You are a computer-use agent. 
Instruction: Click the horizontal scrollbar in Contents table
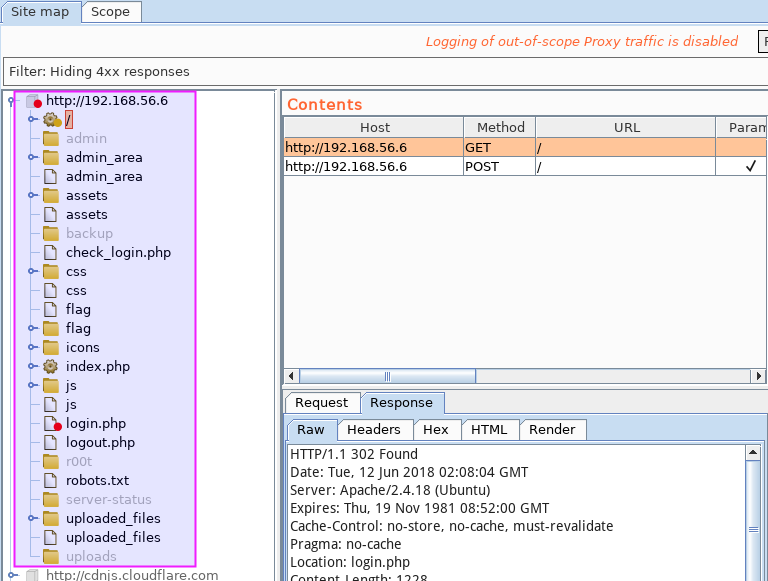[x=387, y=376]
